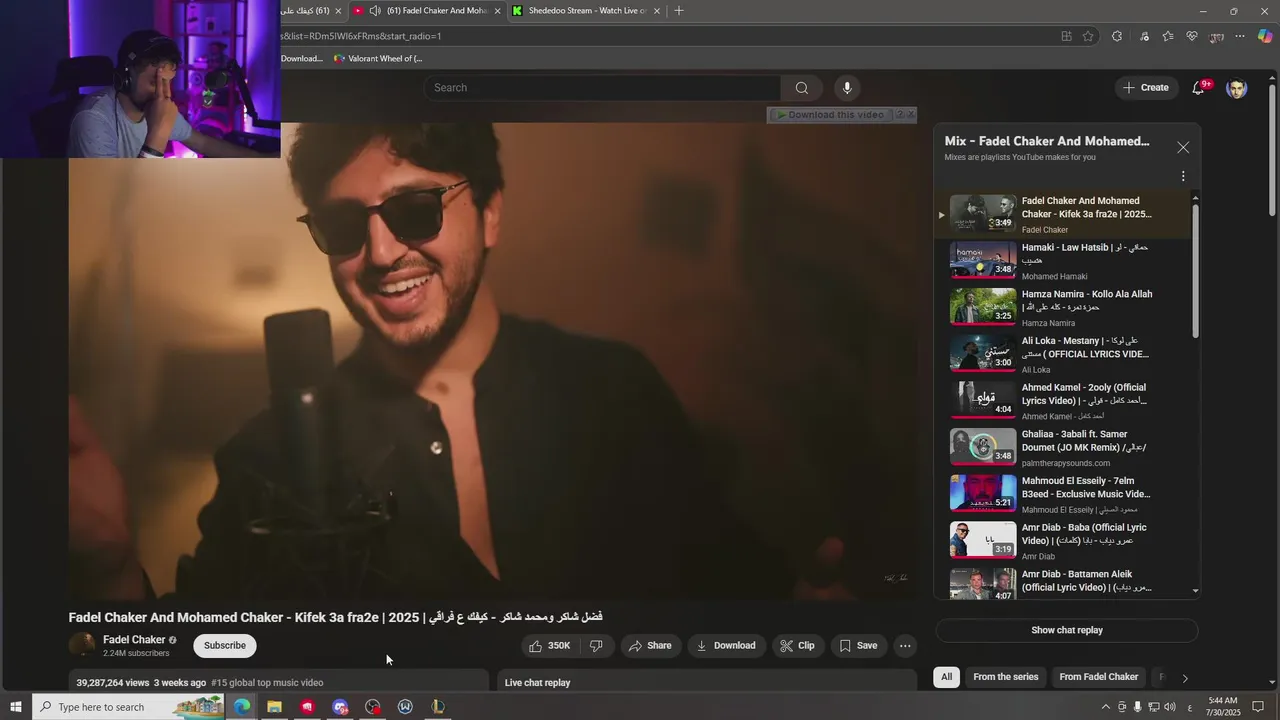
Task: Click the #15 global top music video link
Action: pos(267,683)
